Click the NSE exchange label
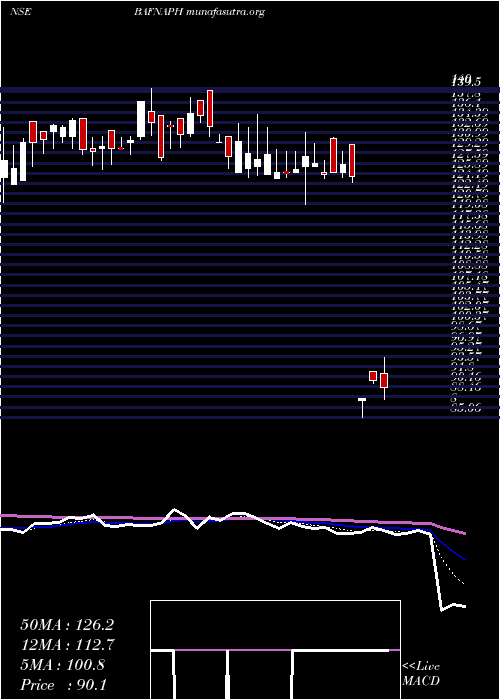500x700 pixels. (20, 12)
